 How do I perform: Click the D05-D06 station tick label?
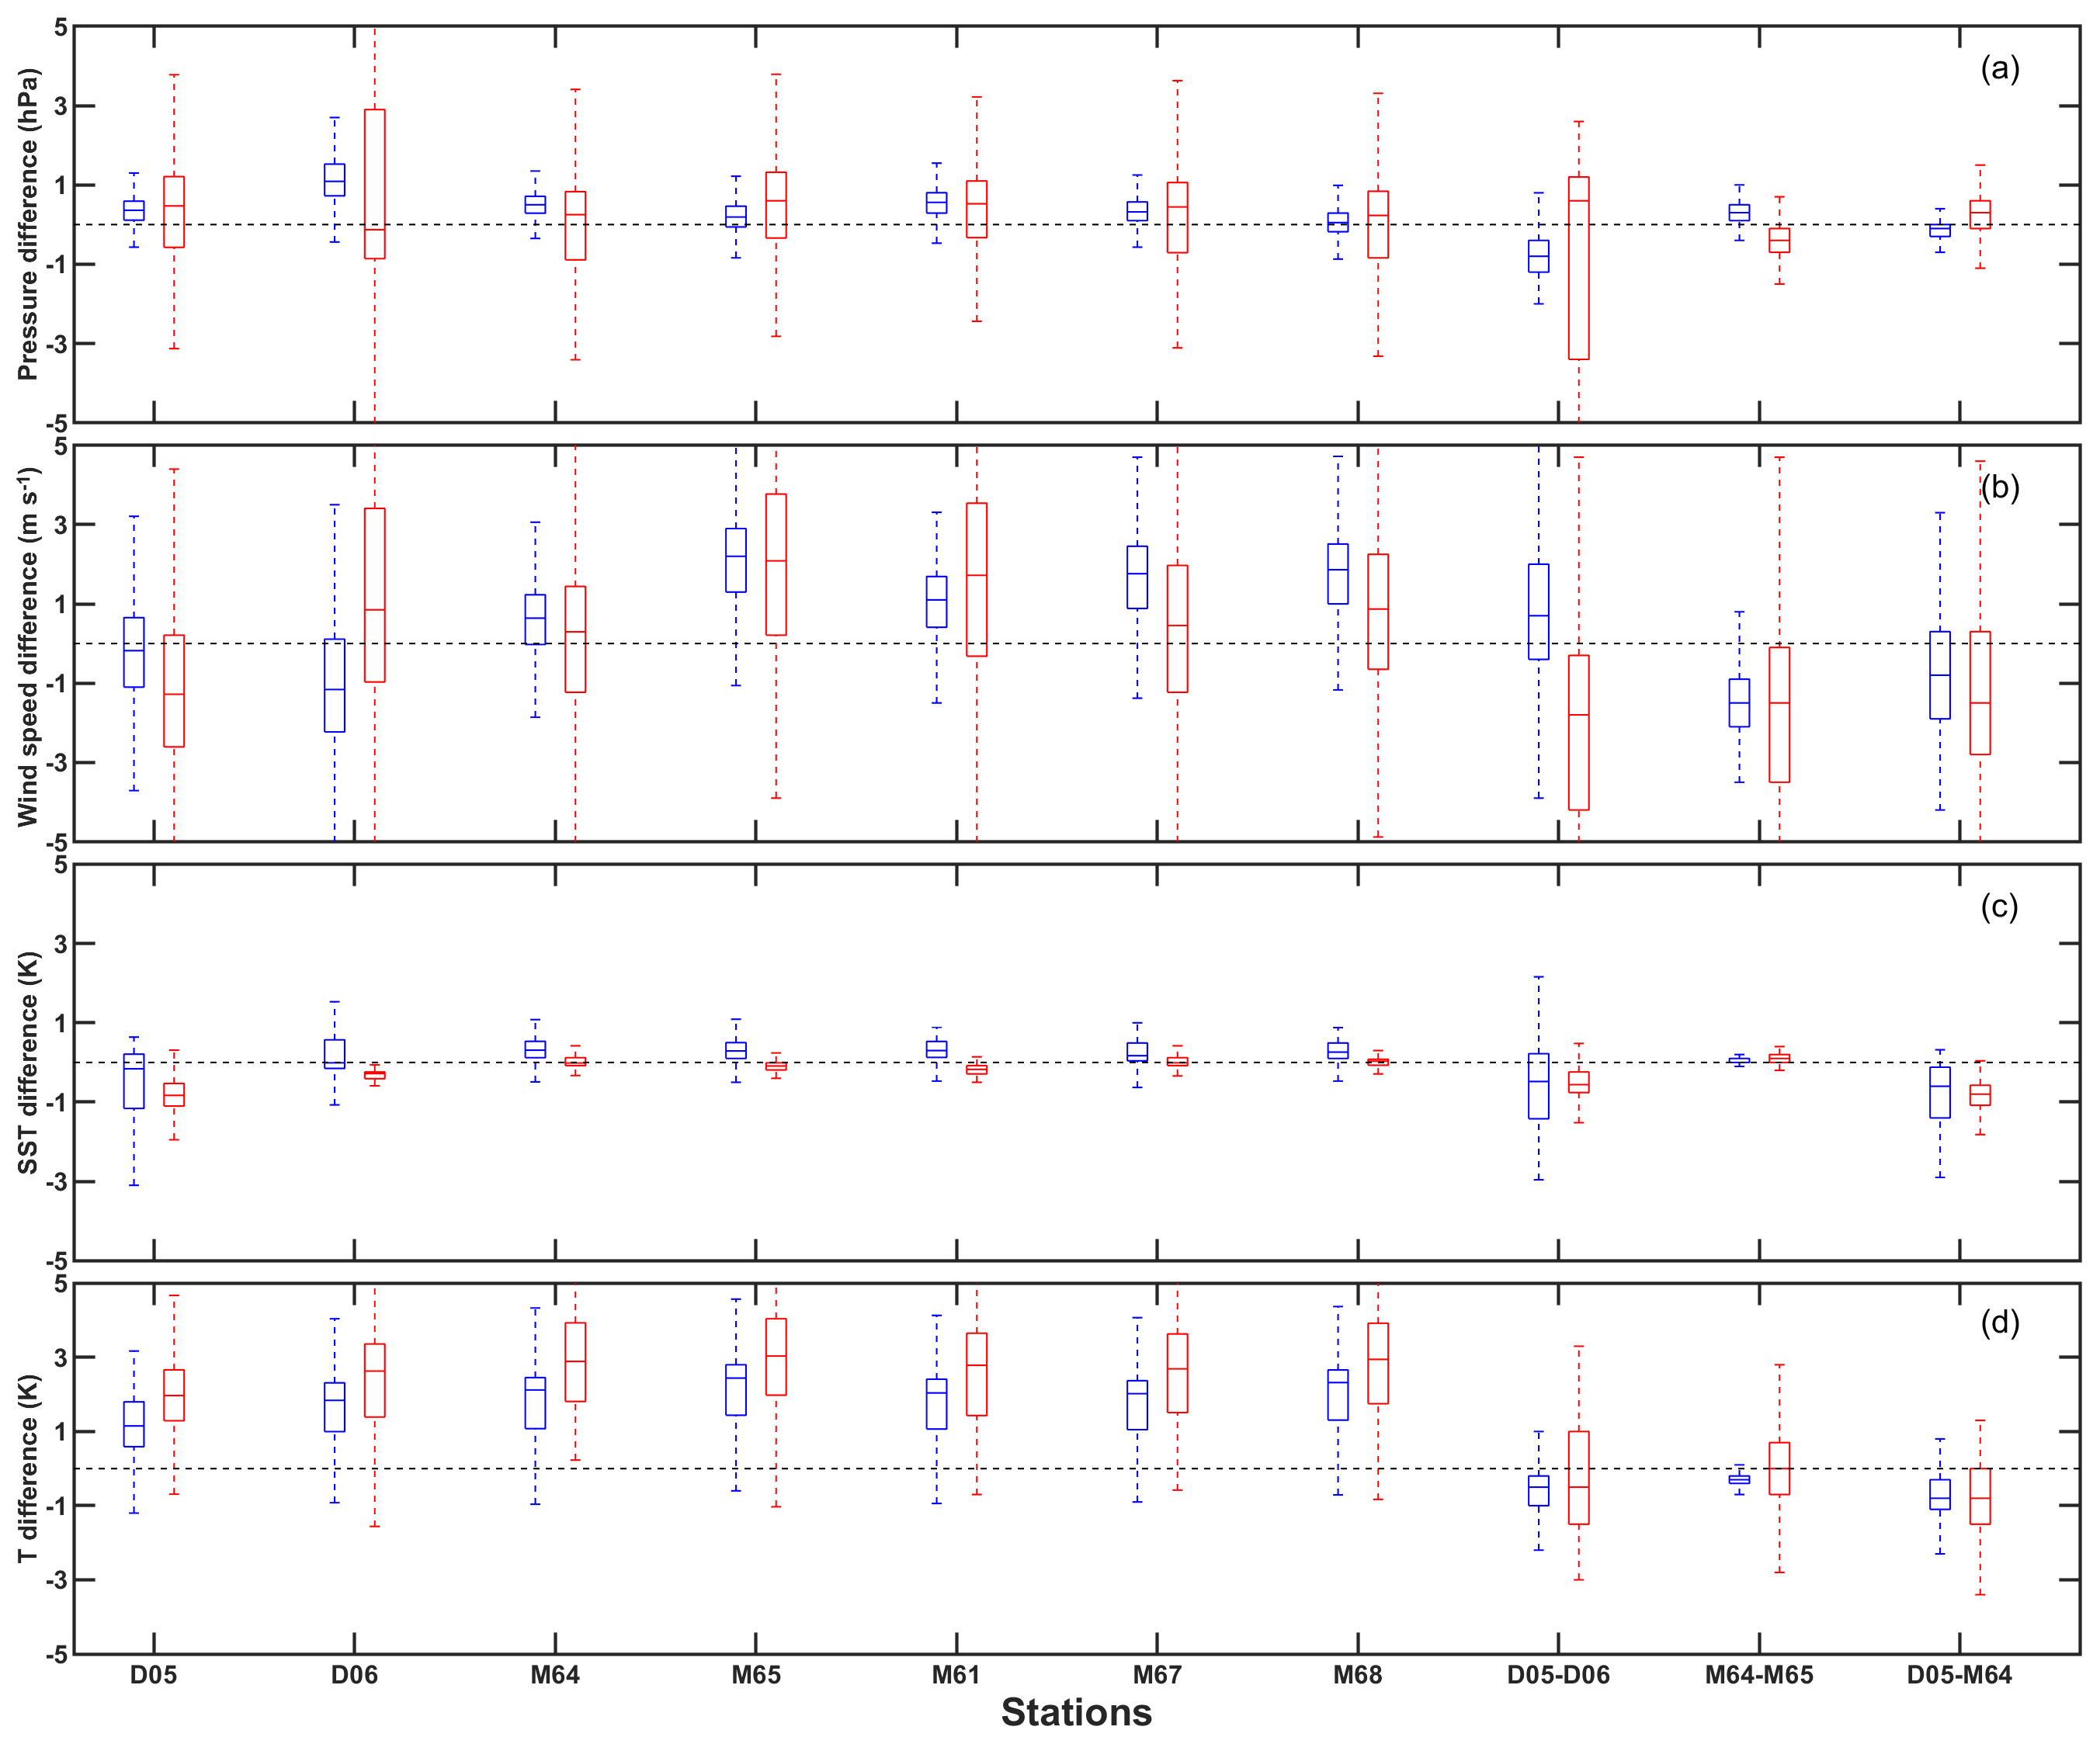point(1558,1674)
